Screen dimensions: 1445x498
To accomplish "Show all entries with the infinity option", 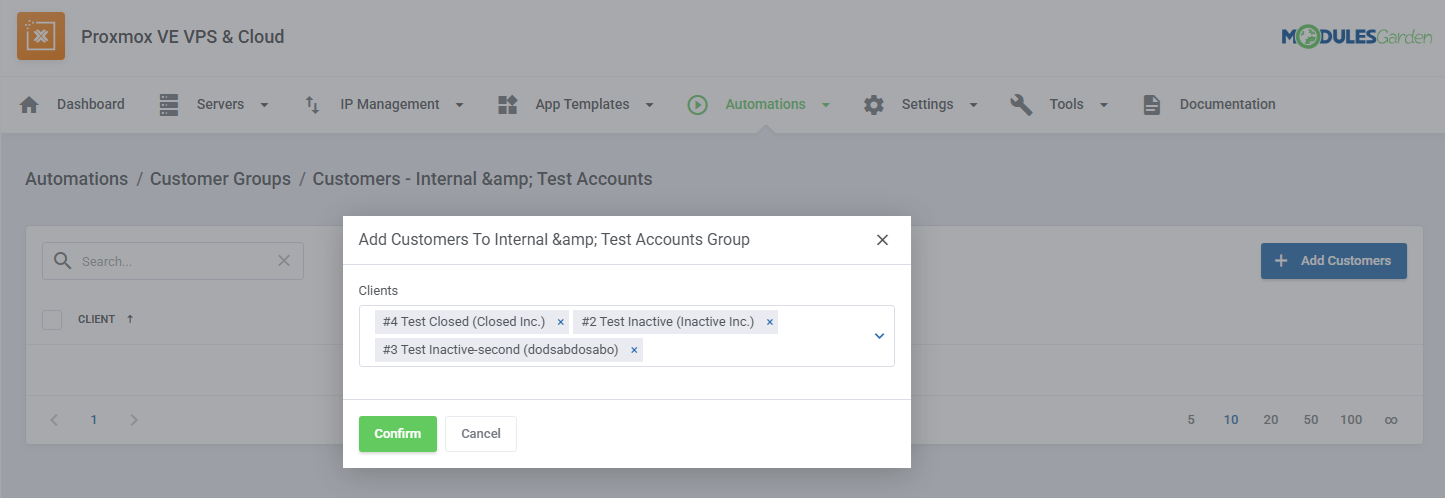I will point(1390,420).
